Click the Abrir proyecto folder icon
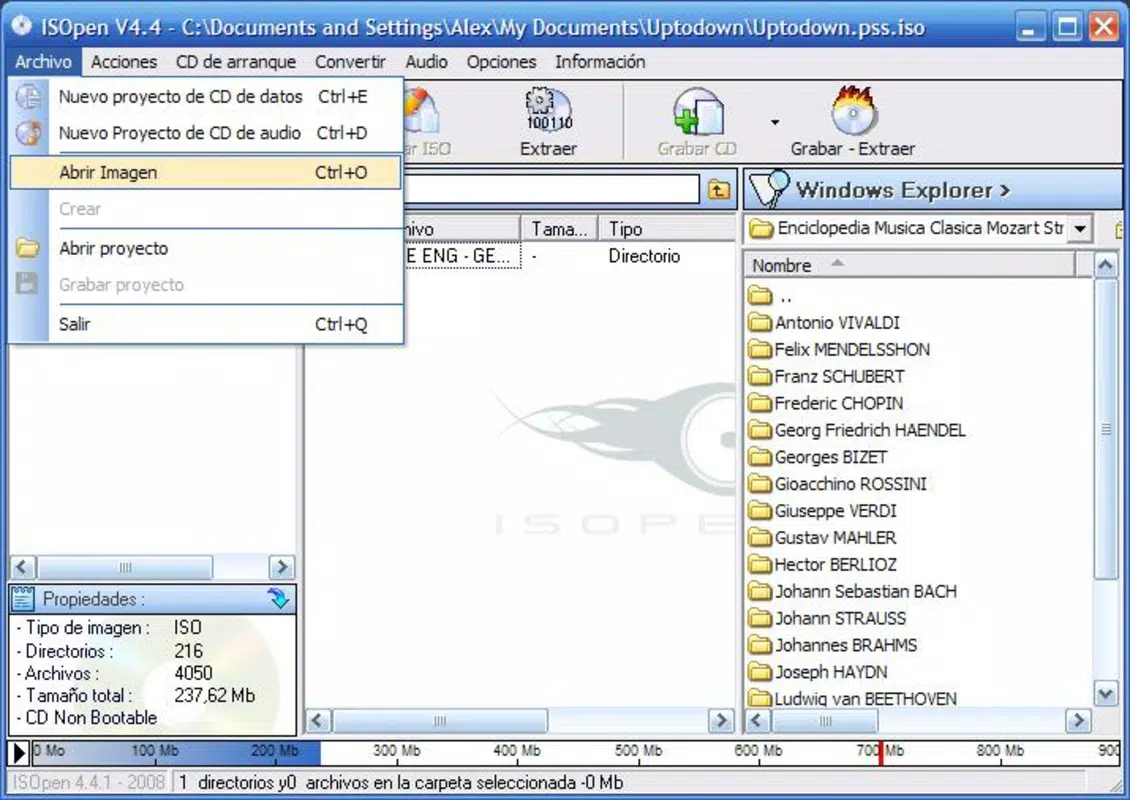Screen dimensions: 1130x800 click(27, 249)
